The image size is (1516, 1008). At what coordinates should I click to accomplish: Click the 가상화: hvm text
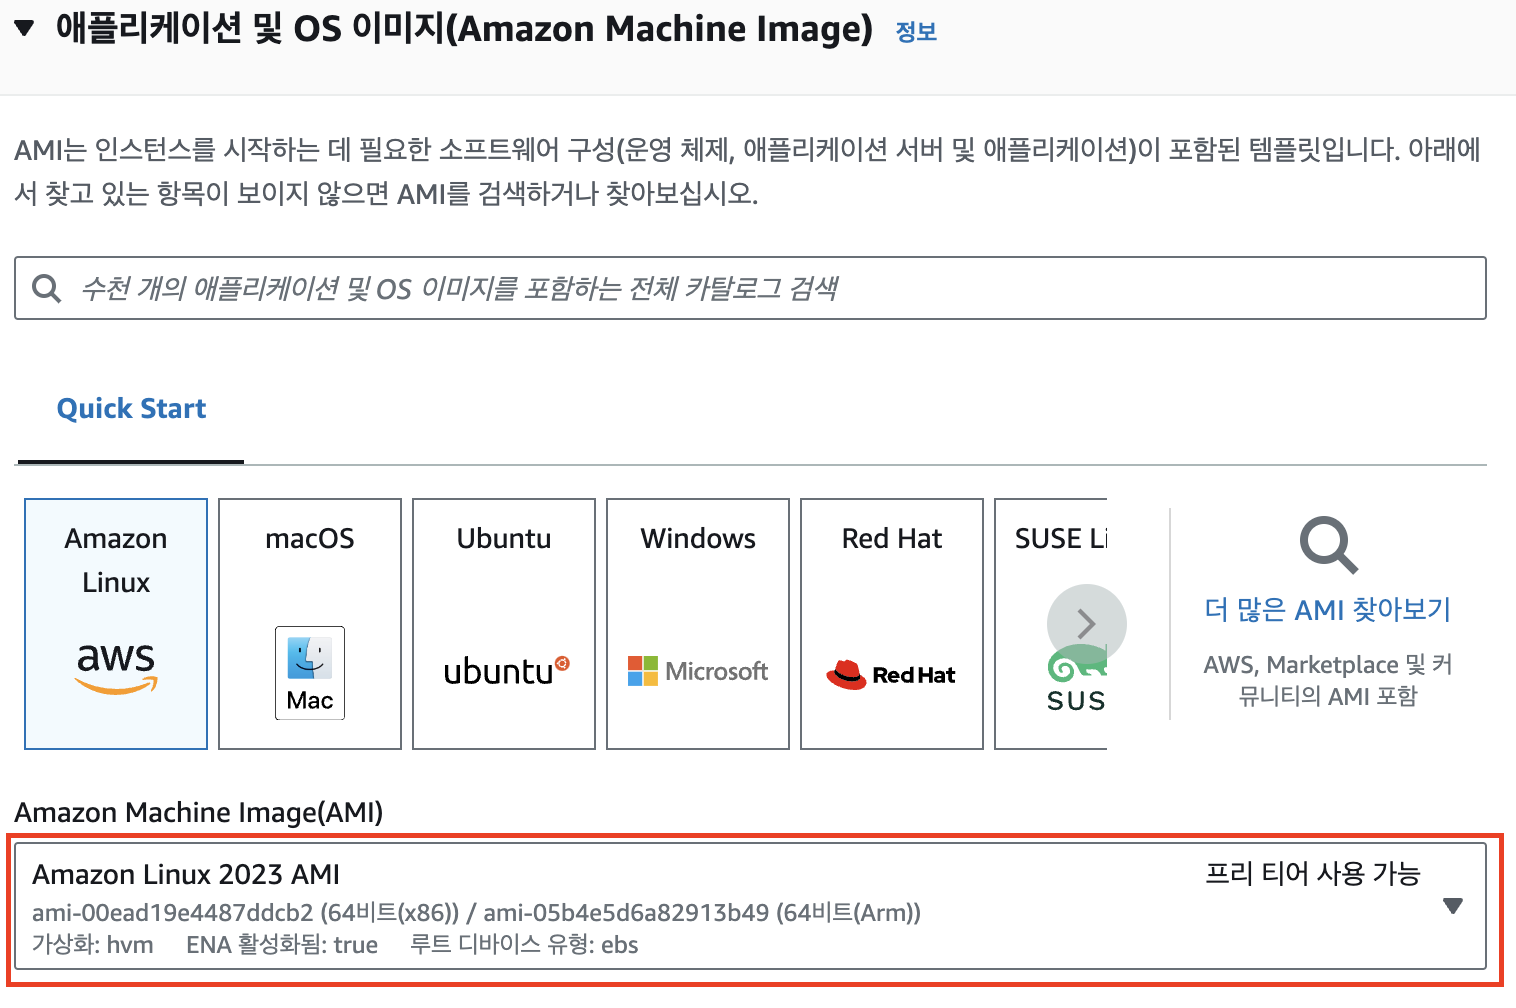[93, 945]
